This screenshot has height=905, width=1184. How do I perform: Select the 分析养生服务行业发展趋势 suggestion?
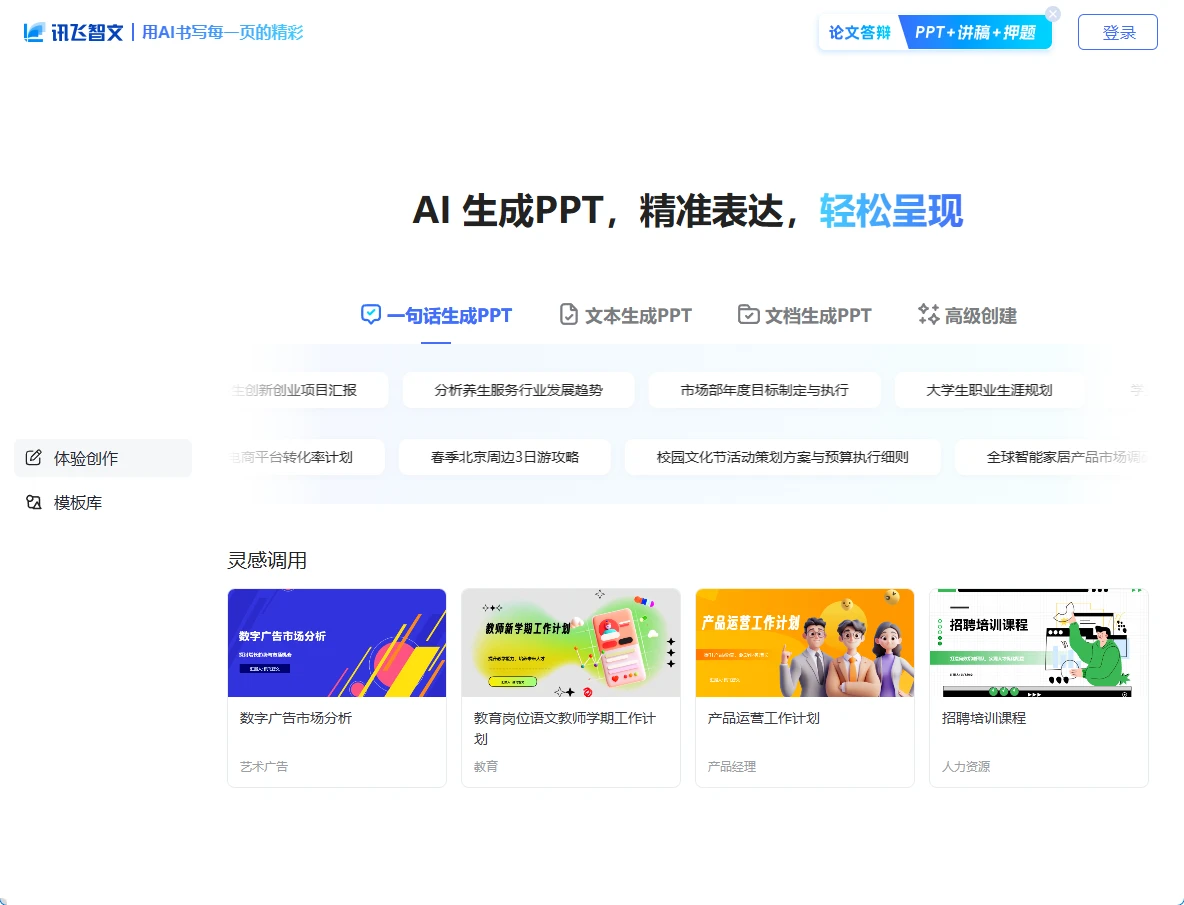click(x=518, y=390)
